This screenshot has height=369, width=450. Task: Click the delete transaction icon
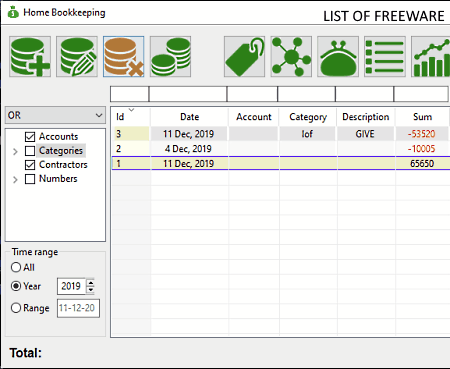(124, 57)
